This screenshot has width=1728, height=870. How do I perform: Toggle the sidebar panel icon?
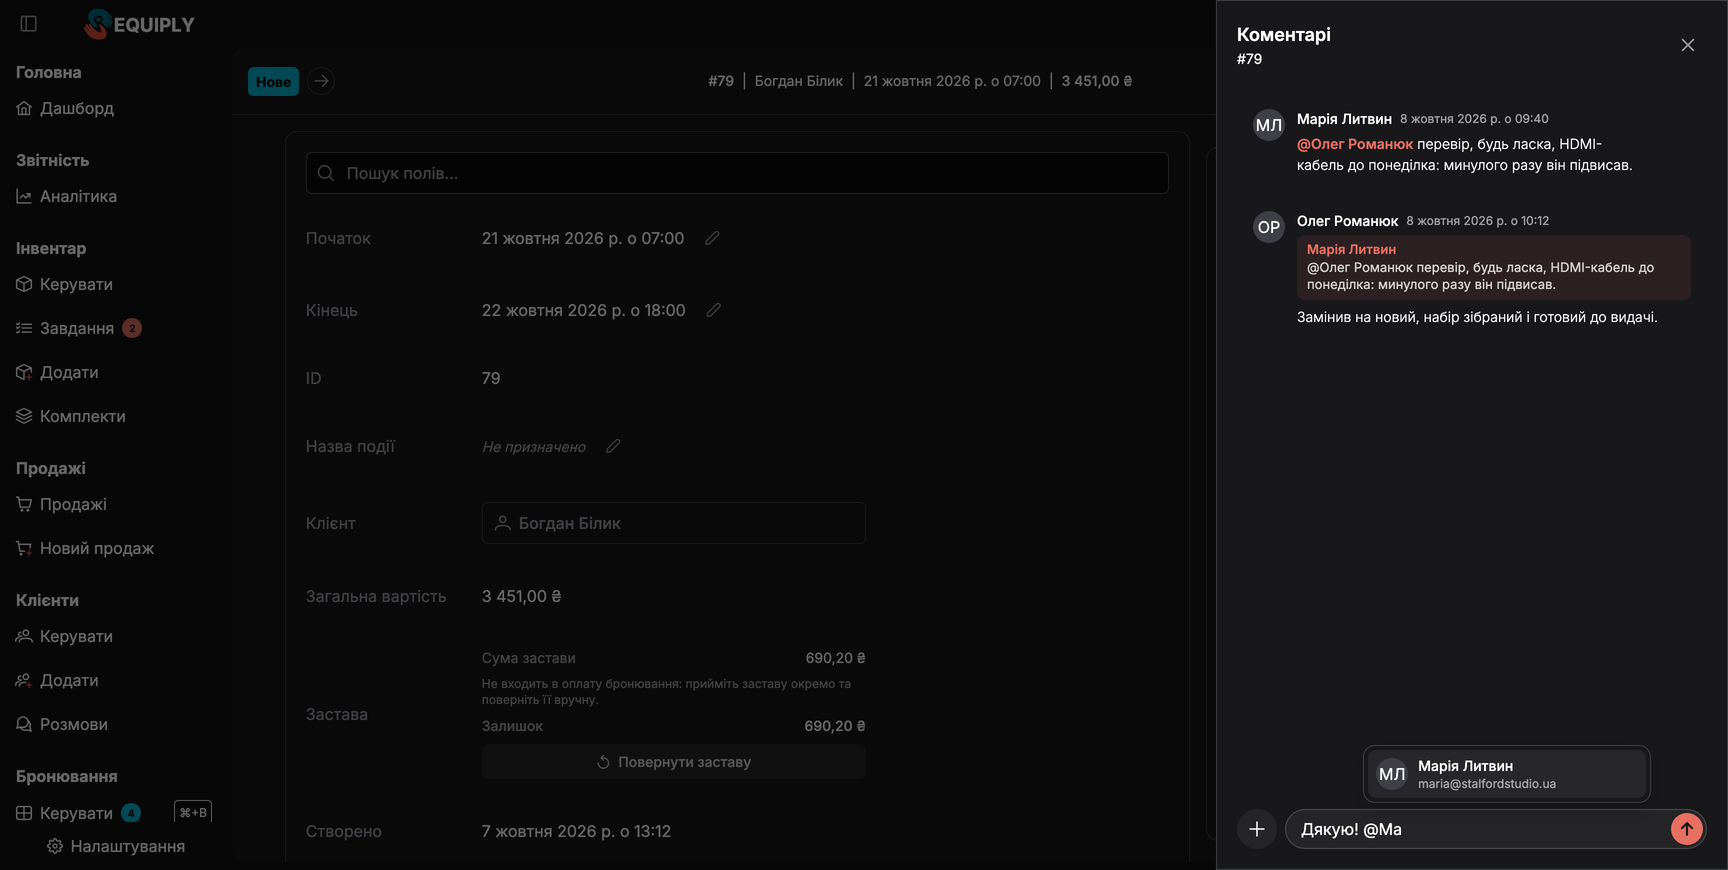pyautogui.click(x=28, y=24)
